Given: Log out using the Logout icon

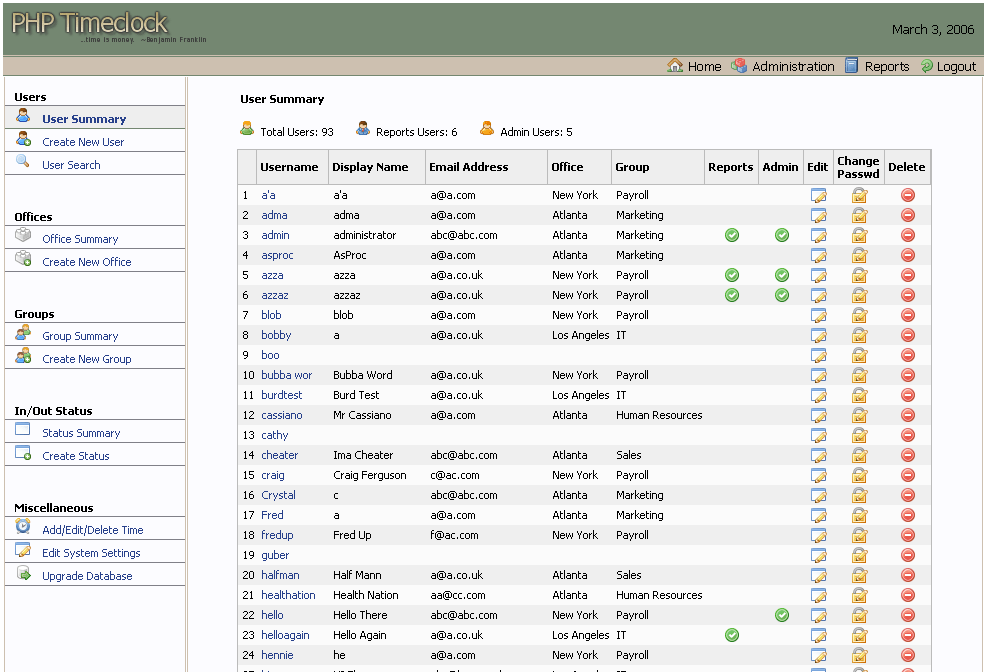Looking at the screenshot, I should click(x=929, y=66).
